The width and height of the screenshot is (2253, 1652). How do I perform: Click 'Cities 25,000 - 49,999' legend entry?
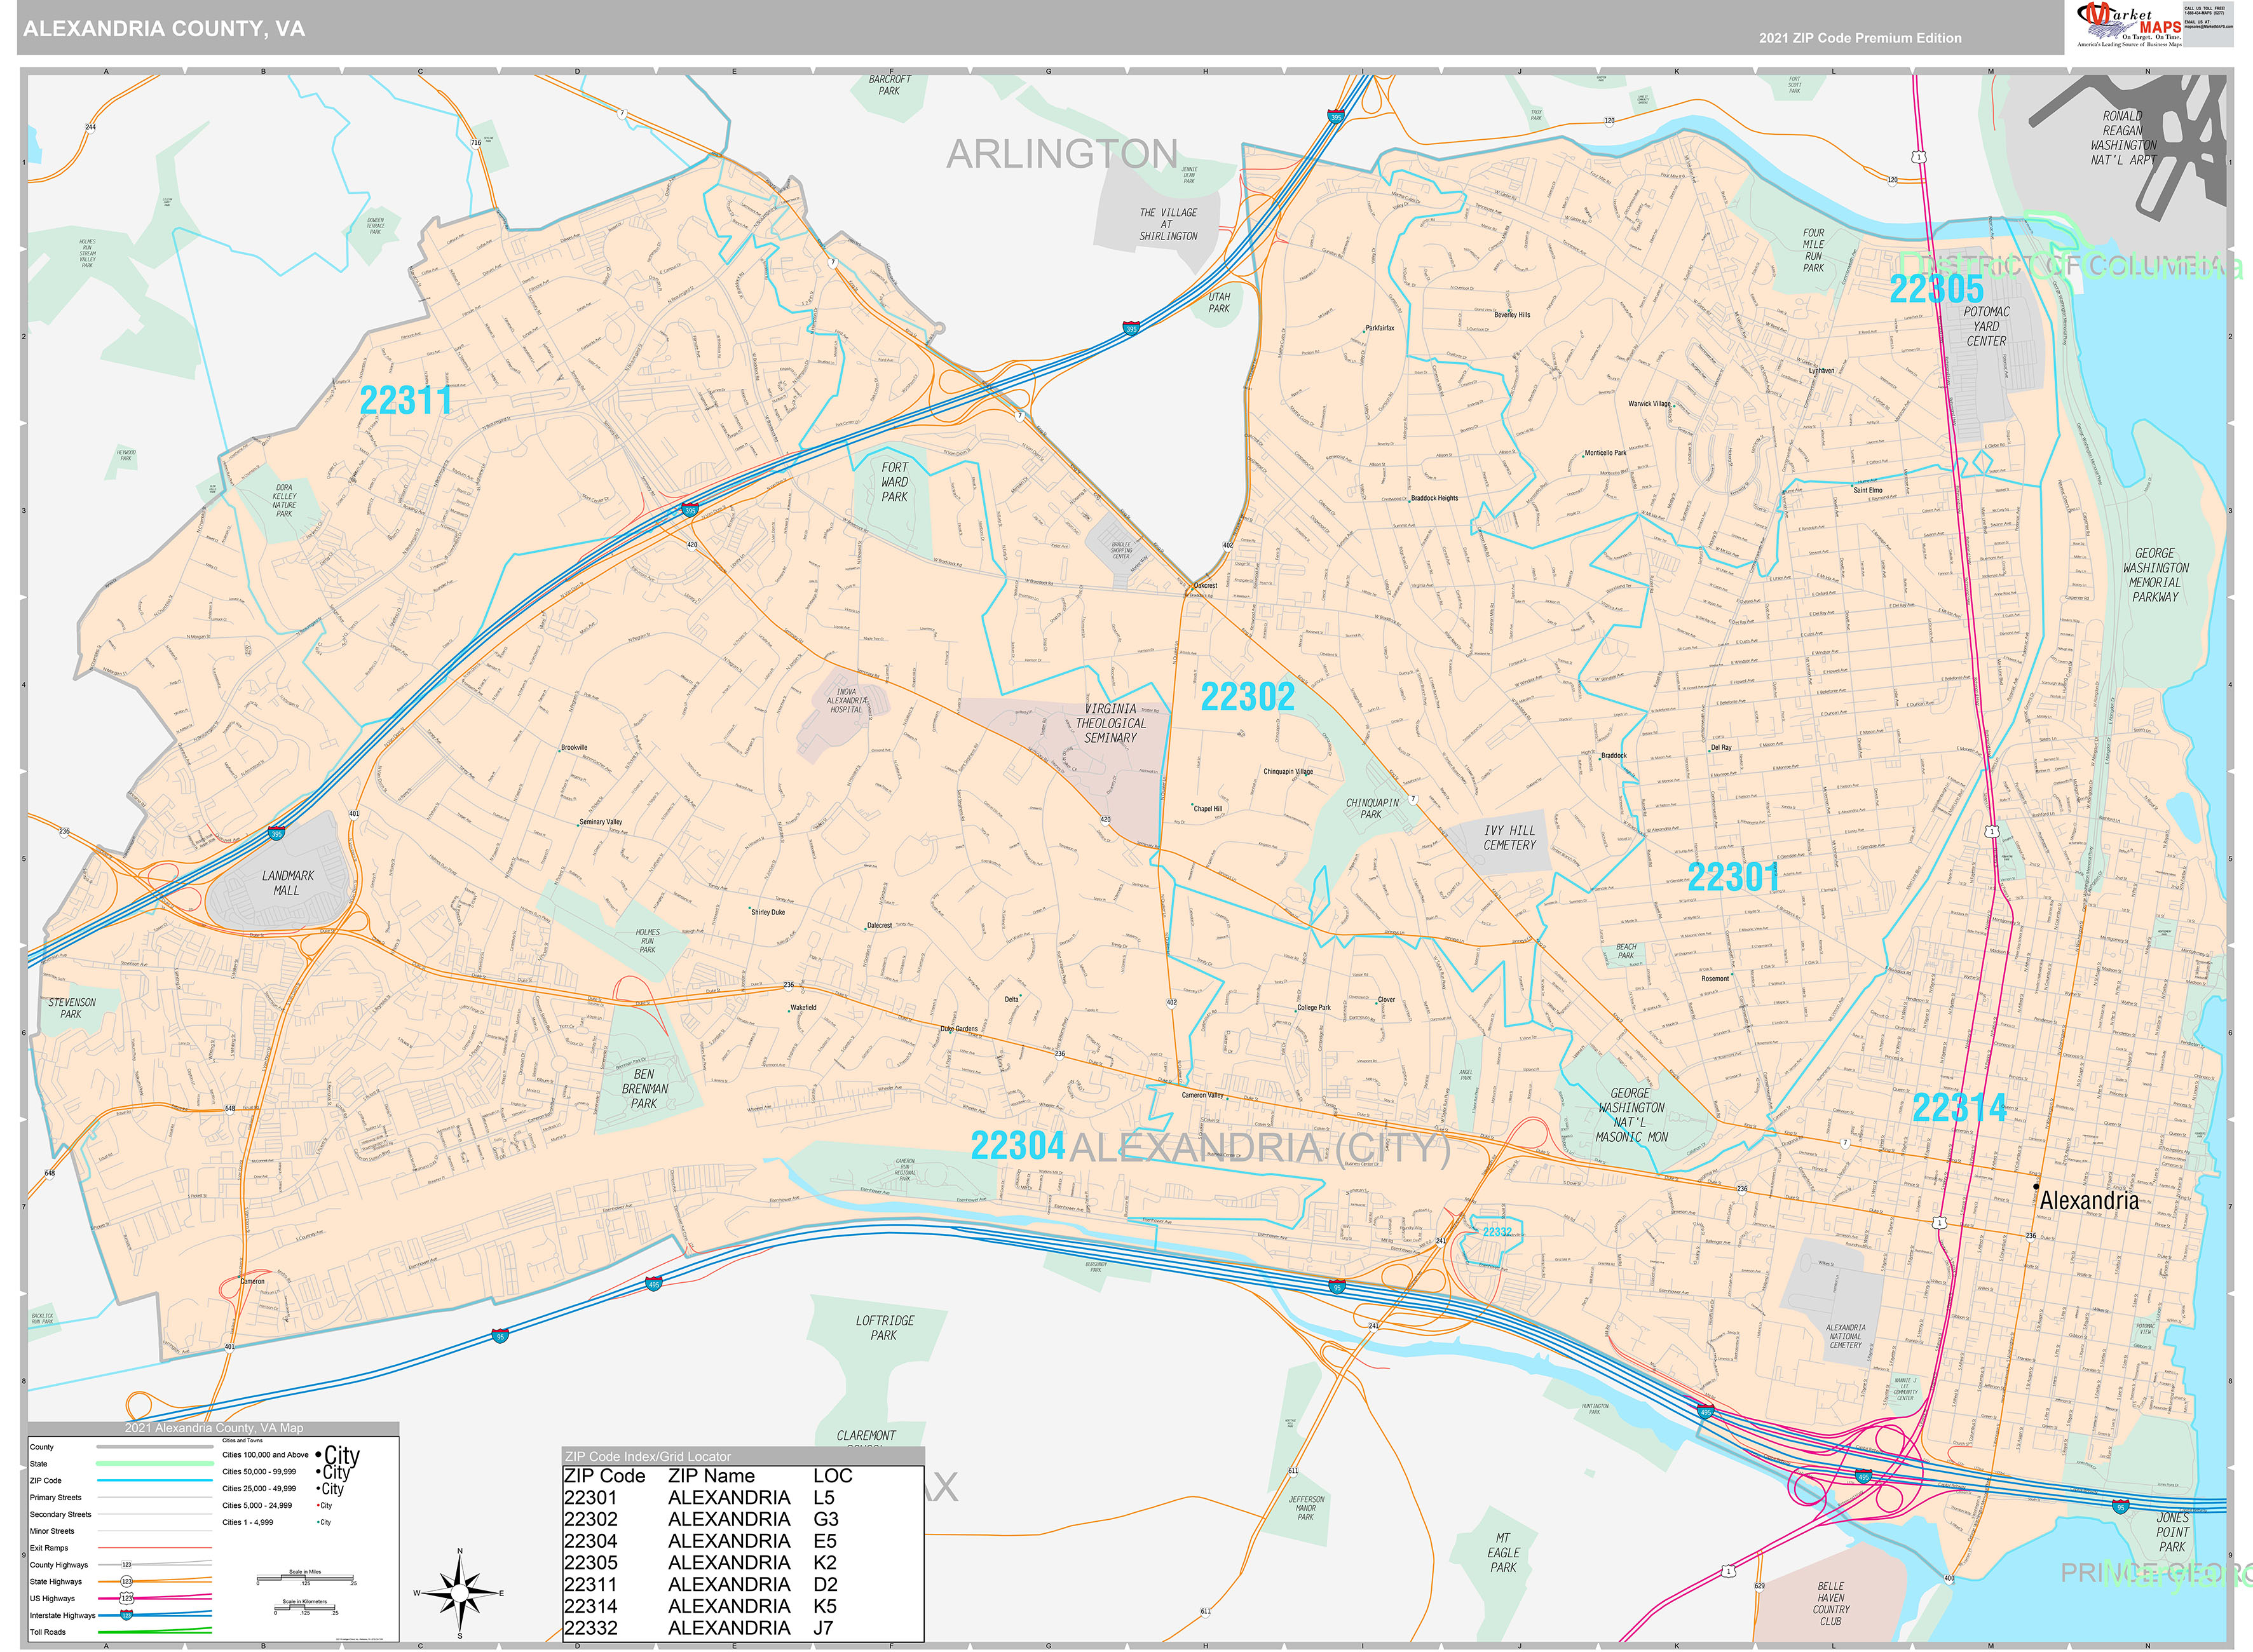coord(259,1488)
